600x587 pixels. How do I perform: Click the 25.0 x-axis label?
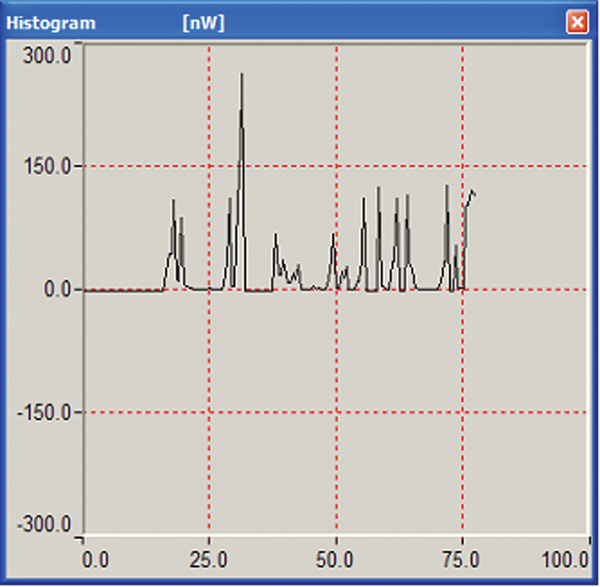click(210, 556)
